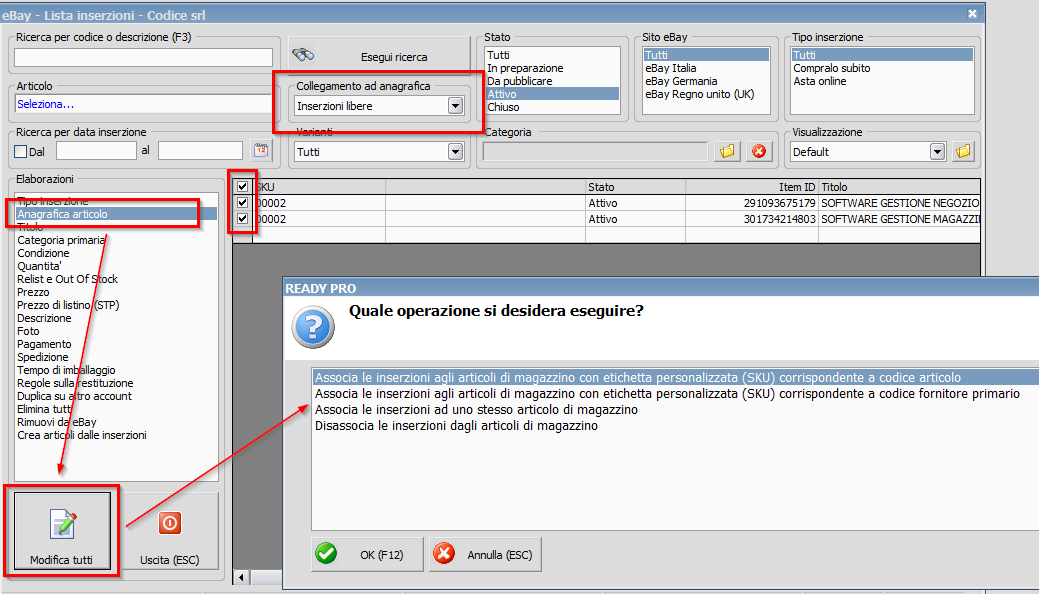Click the question mark icon in the READY PRO dialog
This screenshot has height=594, width=1039.
pyautogui.click(x=313, y=327)
